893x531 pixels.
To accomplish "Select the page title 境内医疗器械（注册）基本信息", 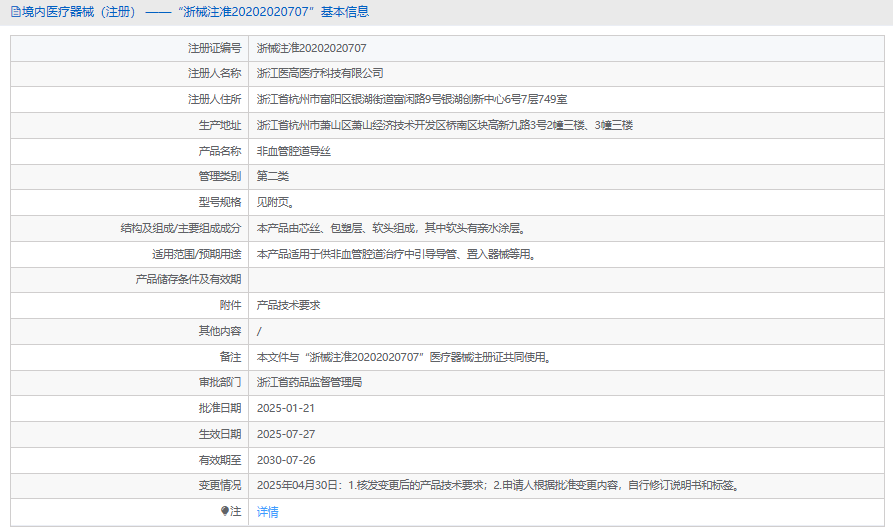I will pyautogui.click(x=195, y=11).
